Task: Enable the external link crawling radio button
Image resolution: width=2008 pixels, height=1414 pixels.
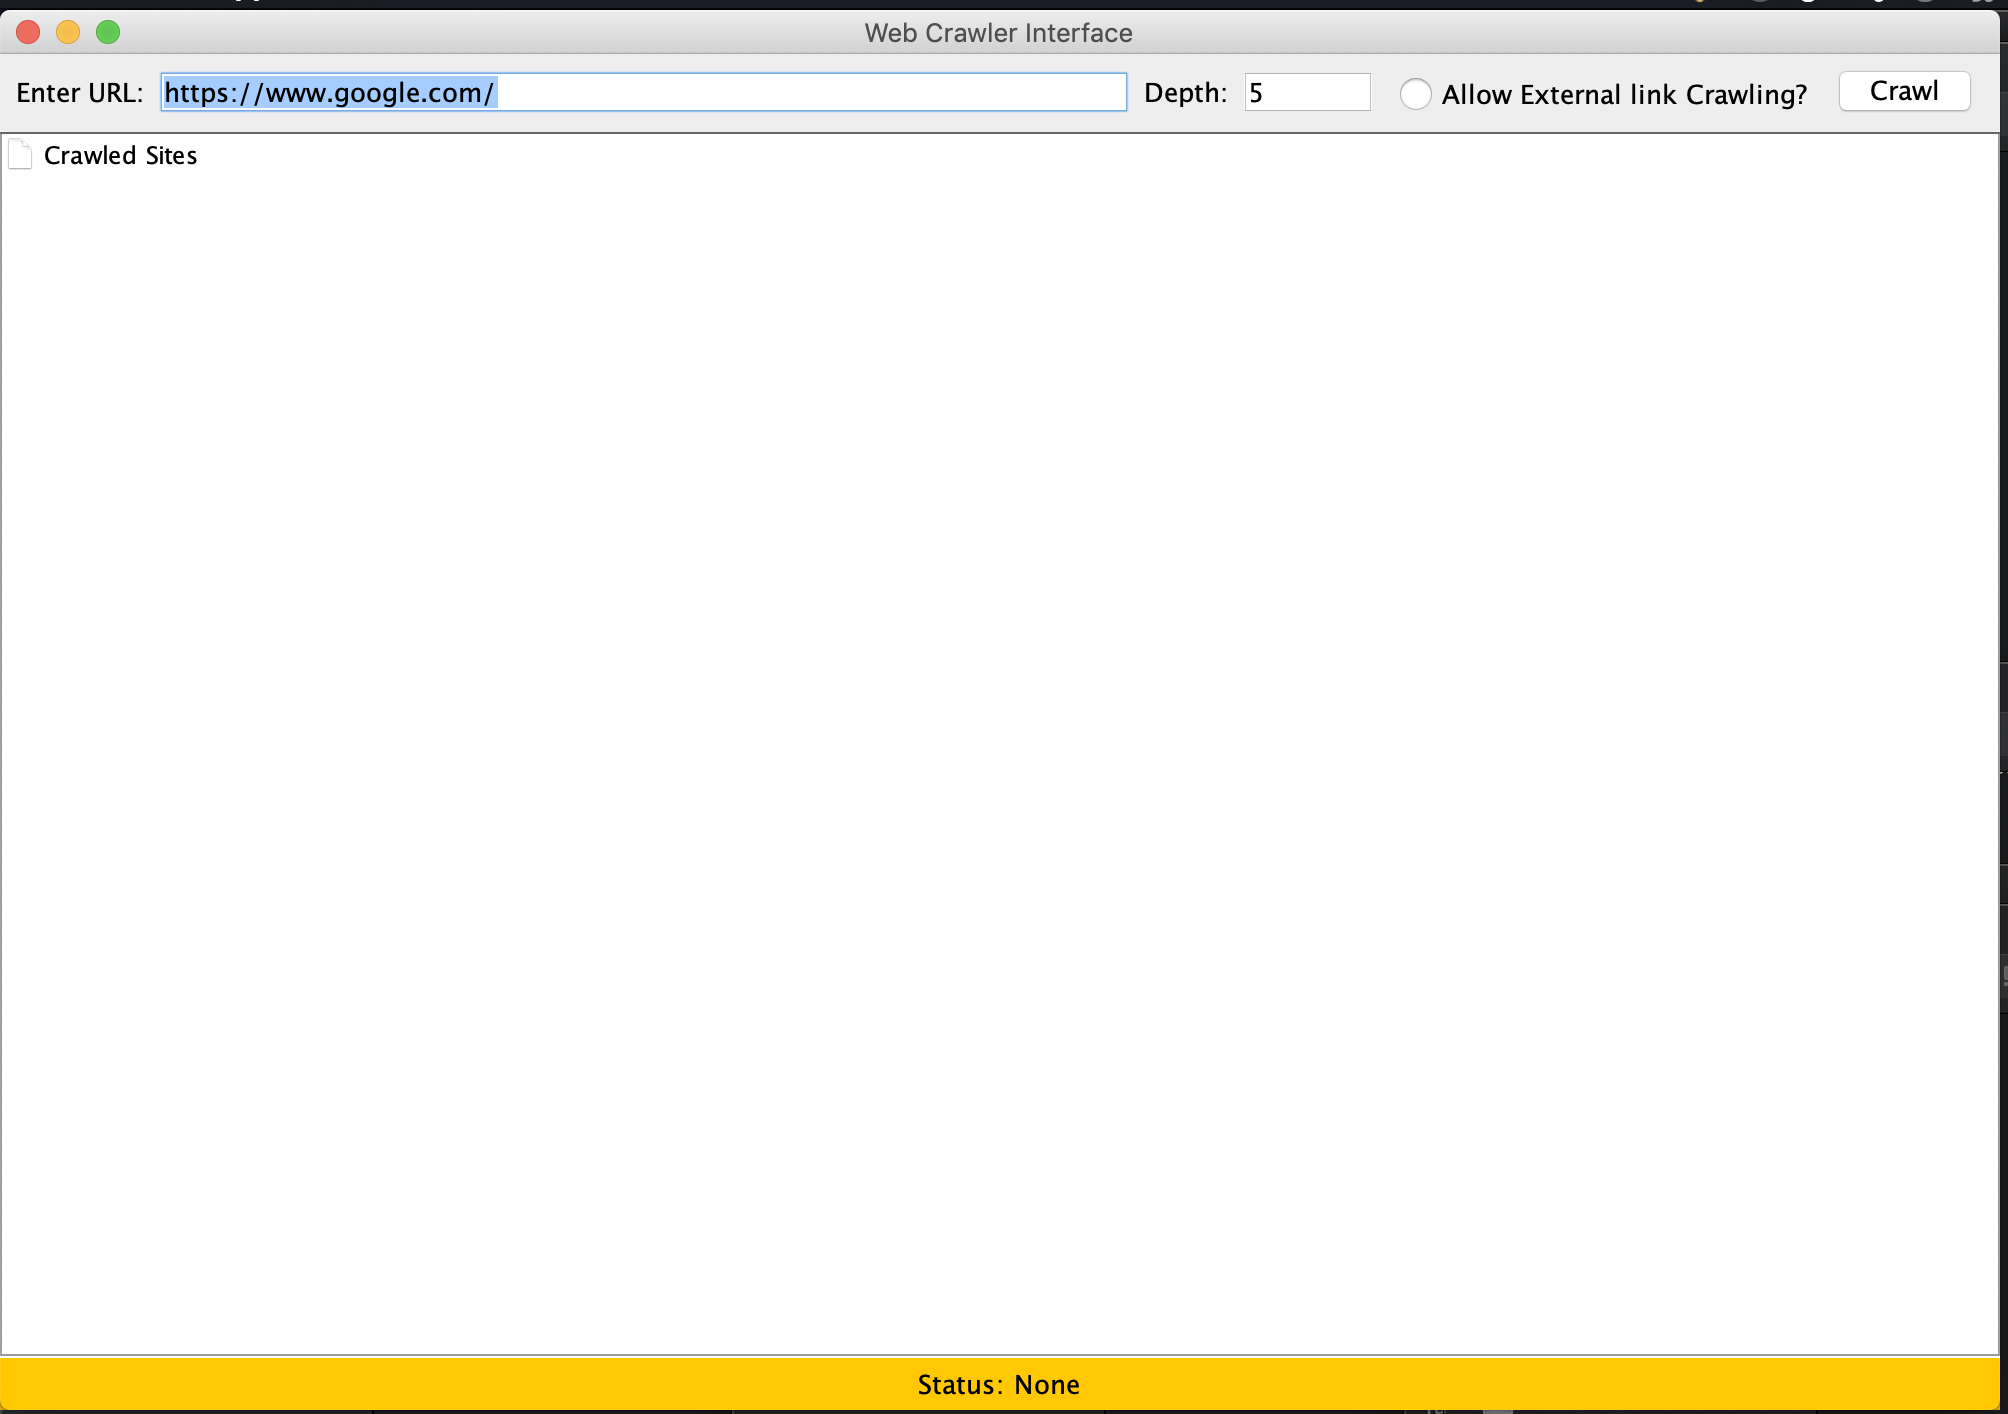Action: point(1415,94)
